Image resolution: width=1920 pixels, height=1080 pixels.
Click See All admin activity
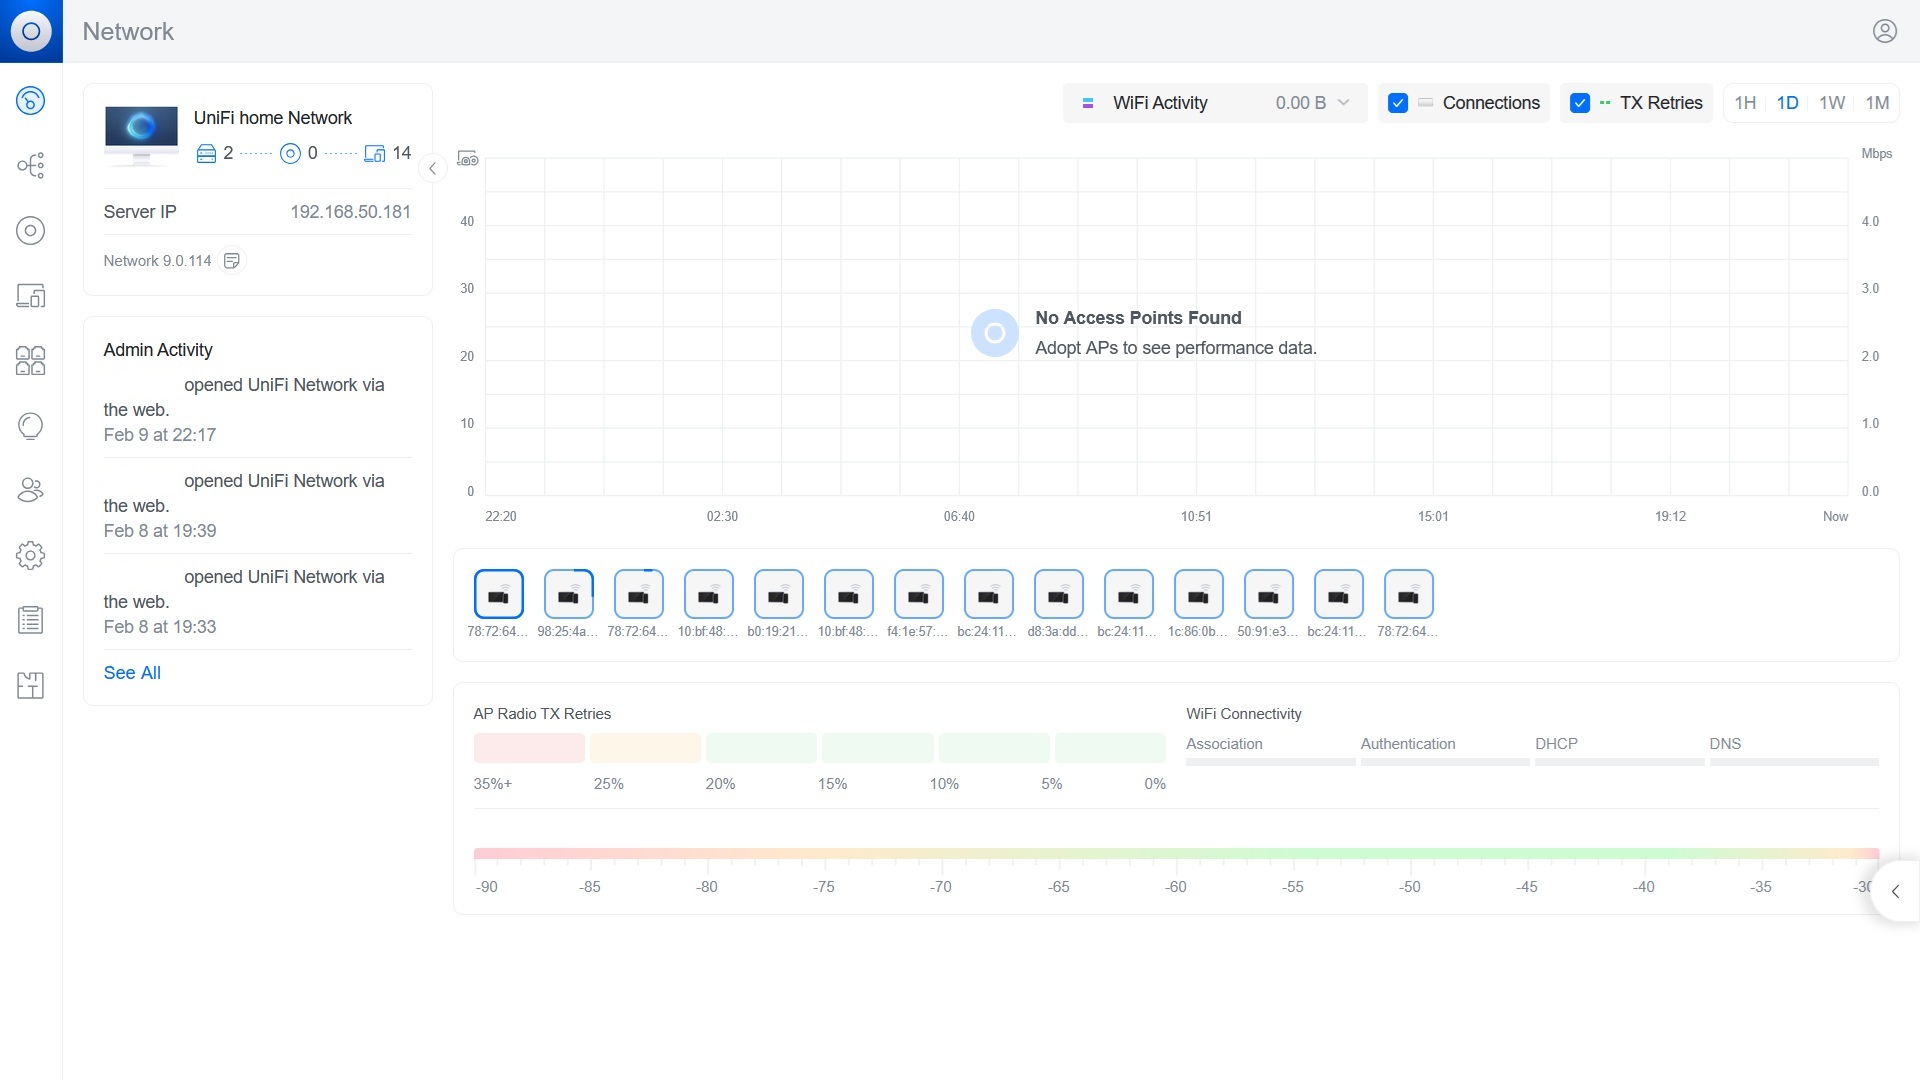(x=132, y=673)
